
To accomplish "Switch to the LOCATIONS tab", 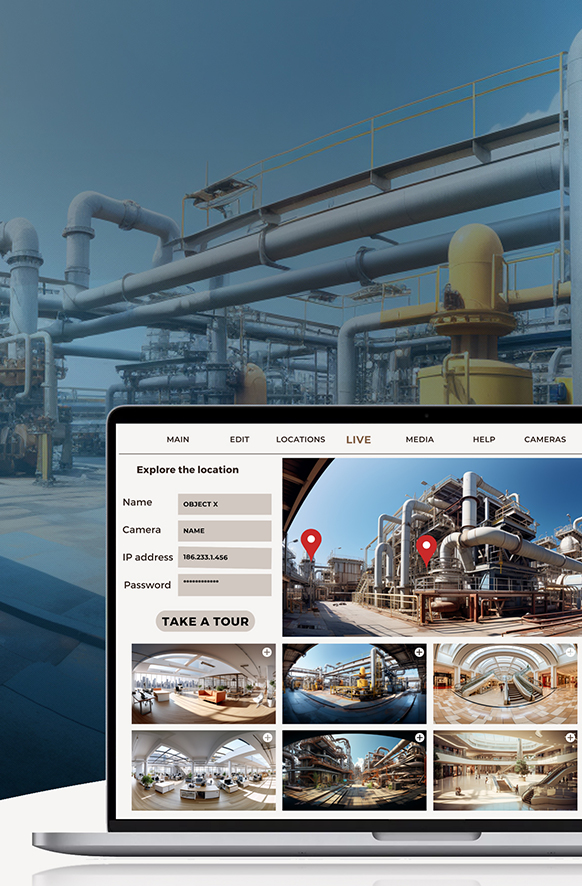I will pos(301,439).
